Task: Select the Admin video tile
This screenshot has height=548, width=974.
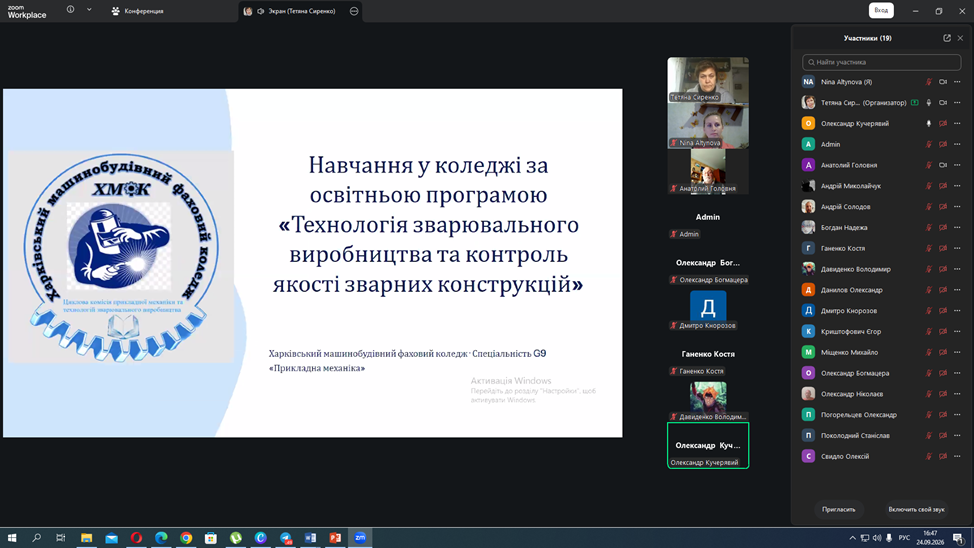Action: coord(708,217)
